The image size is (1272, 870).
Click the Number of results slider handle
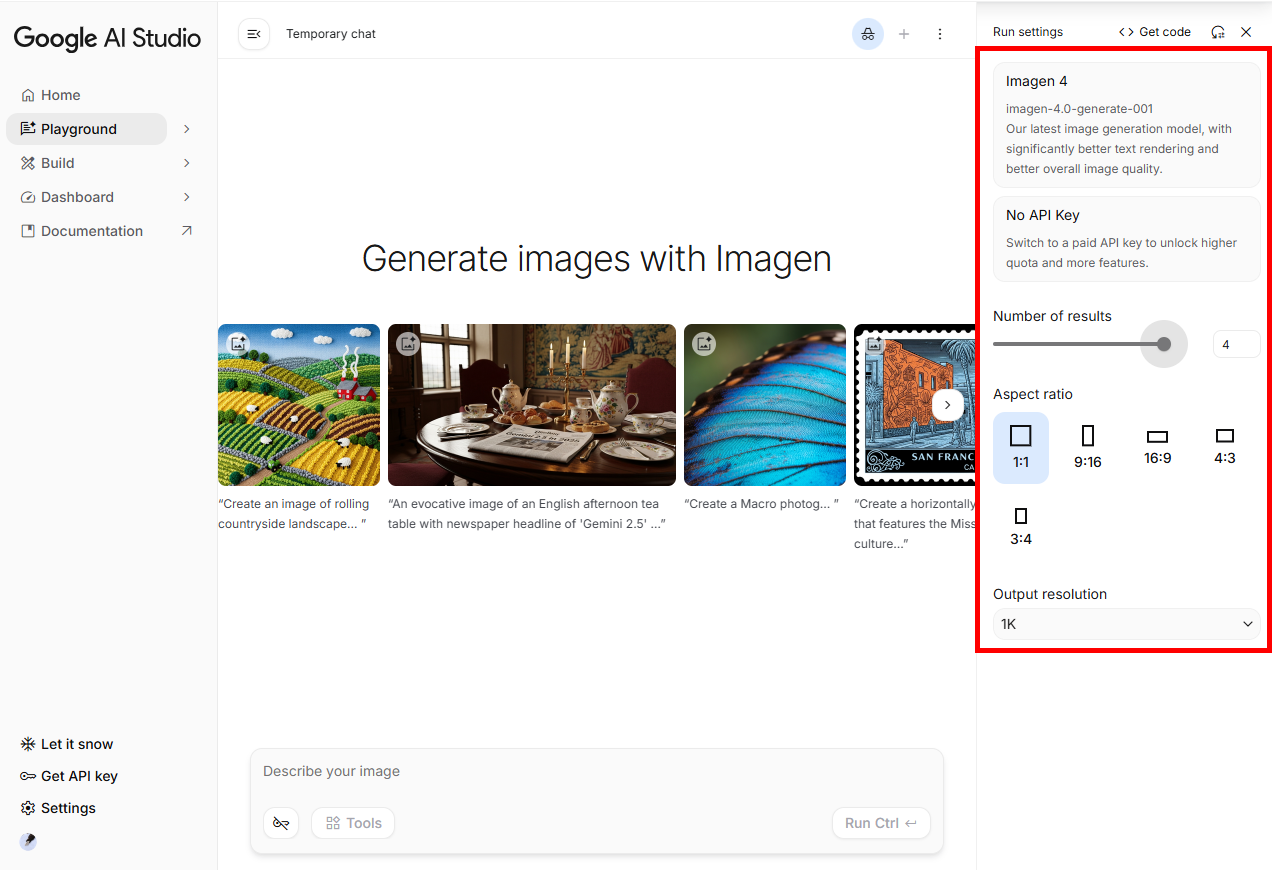point(1163,344)
